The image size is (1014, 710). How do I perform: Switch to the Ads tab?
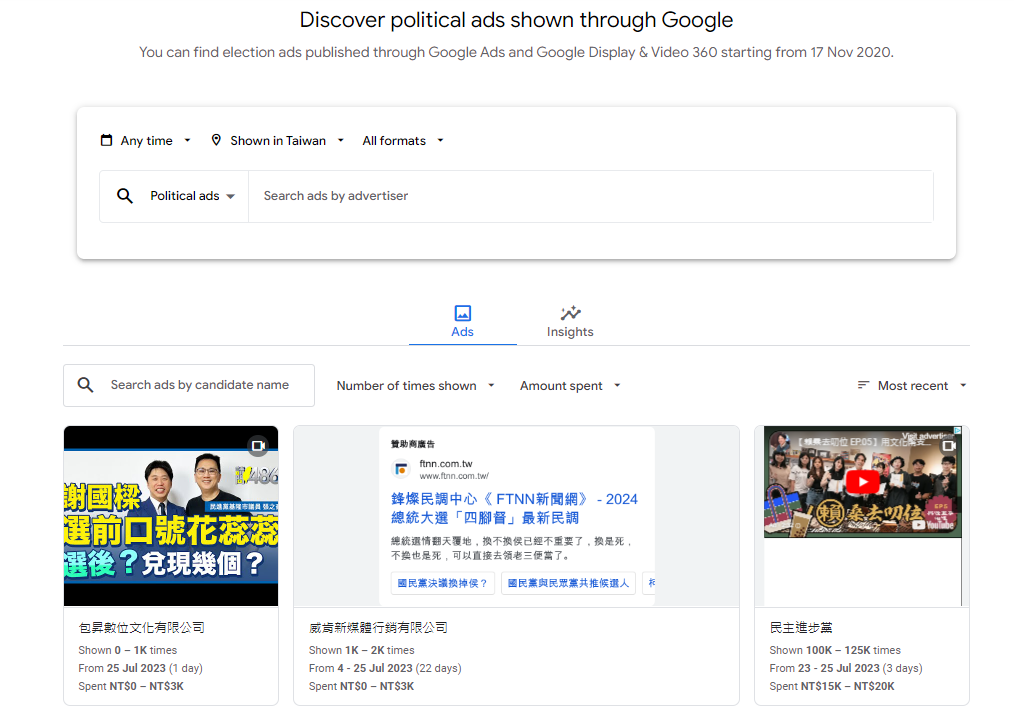pyautogui.click(x=462, y=321)
